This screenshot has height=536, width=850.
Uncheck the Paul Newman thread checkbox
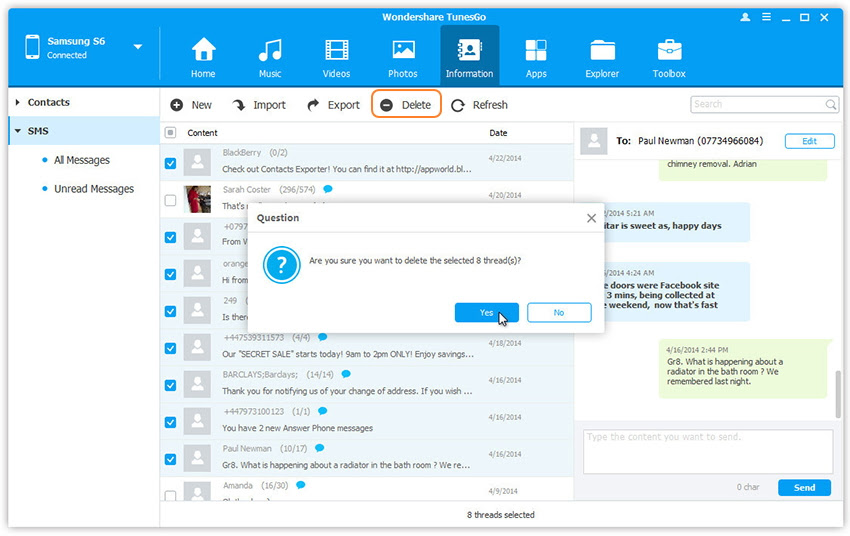(170, 459)
